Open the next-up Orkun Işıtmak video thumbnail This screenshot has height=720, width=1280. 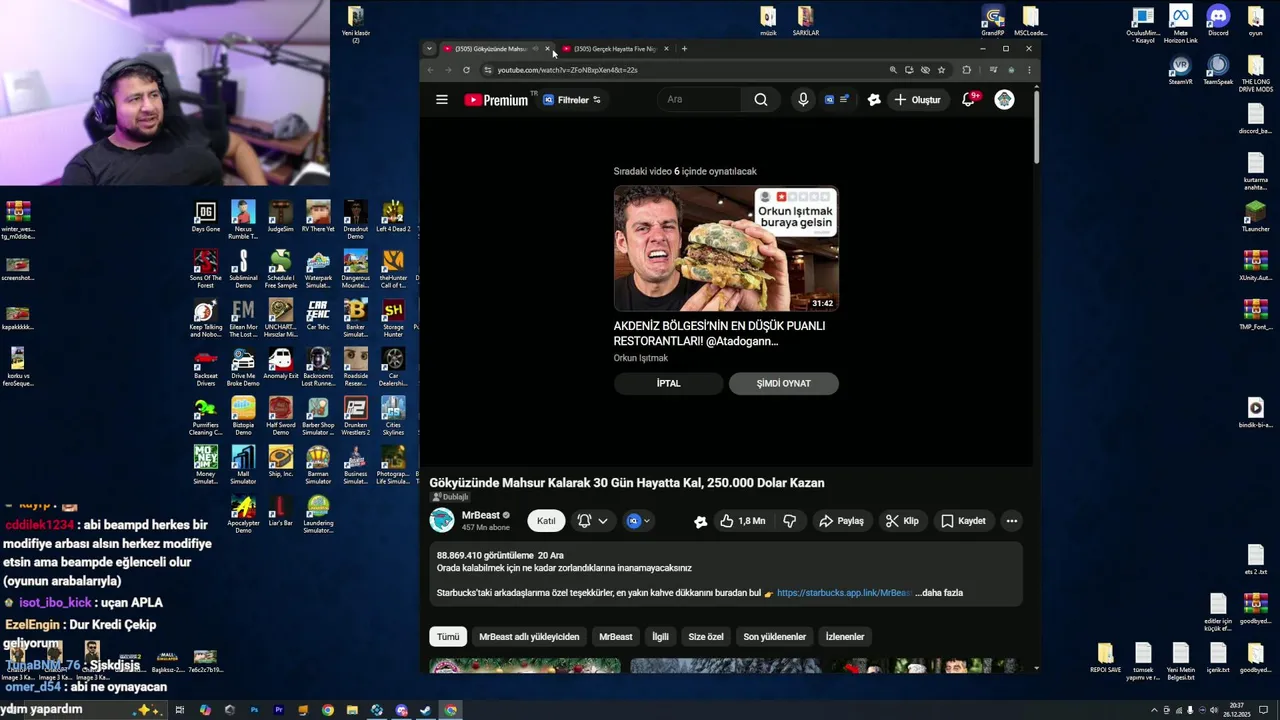click(726, 248)
